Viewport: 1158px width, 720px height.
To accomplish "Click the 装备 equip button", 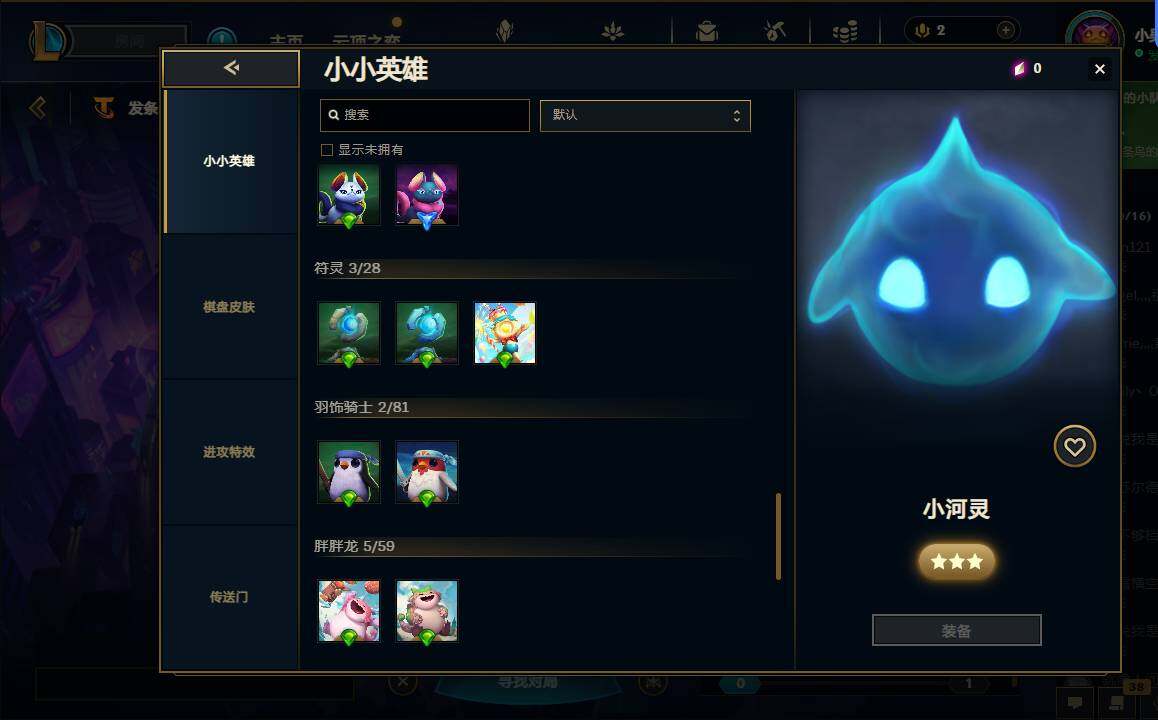I will coord(956,631).
